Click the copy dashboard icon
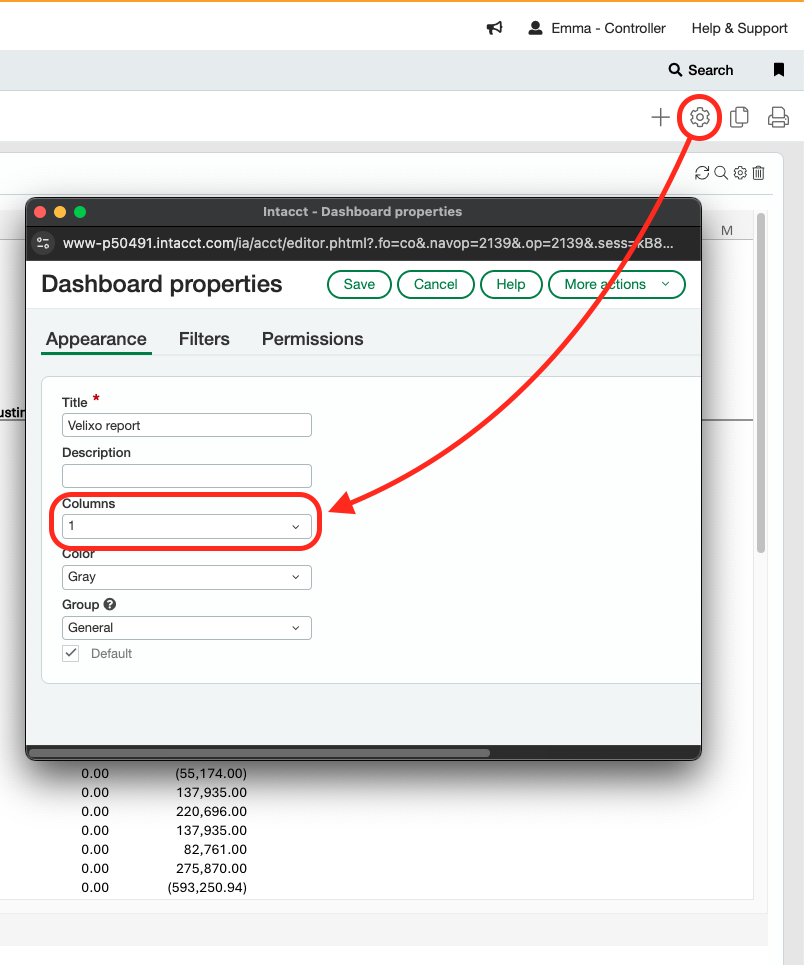The height and width of the screenshot is (965, 804). click(739, 118)
